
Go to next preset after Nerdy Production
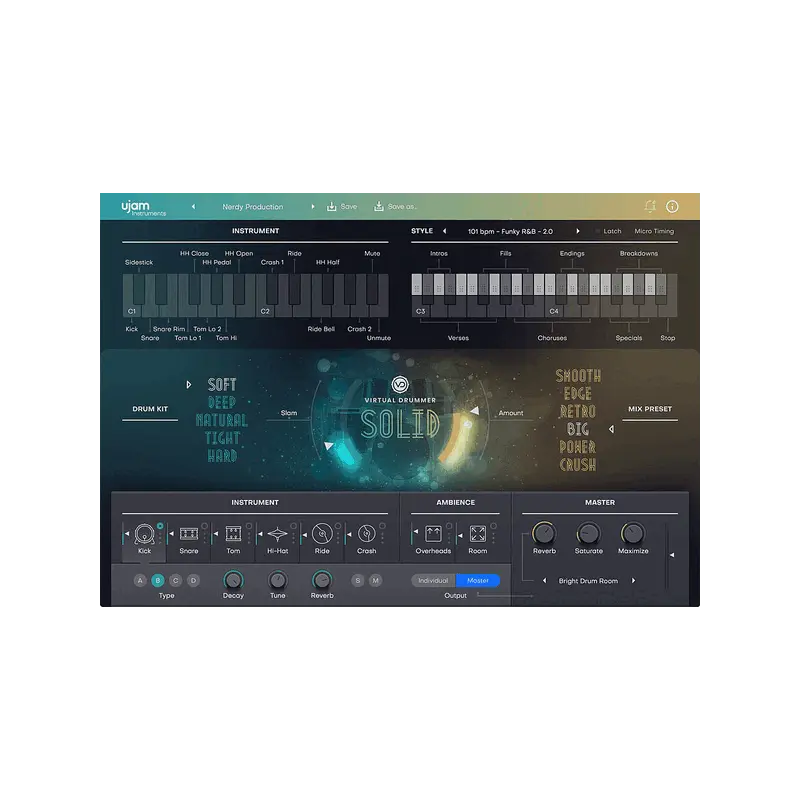coord(313,207)
